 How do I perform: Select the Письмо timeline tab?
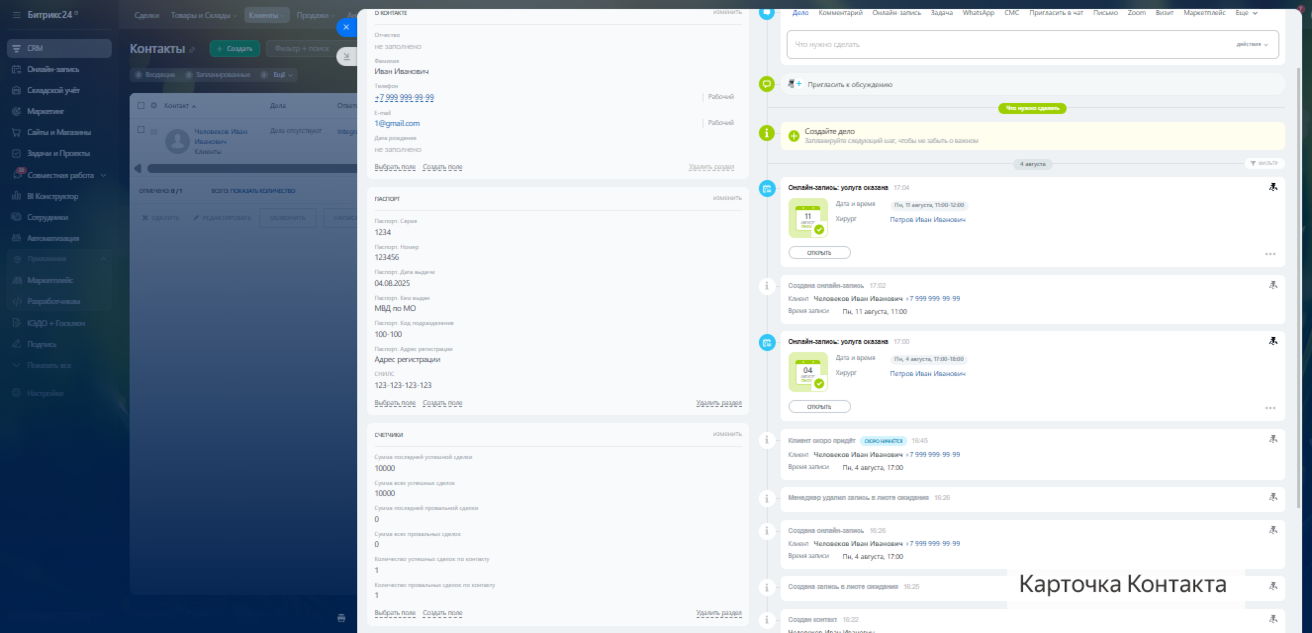click(x=1105, y=13)
